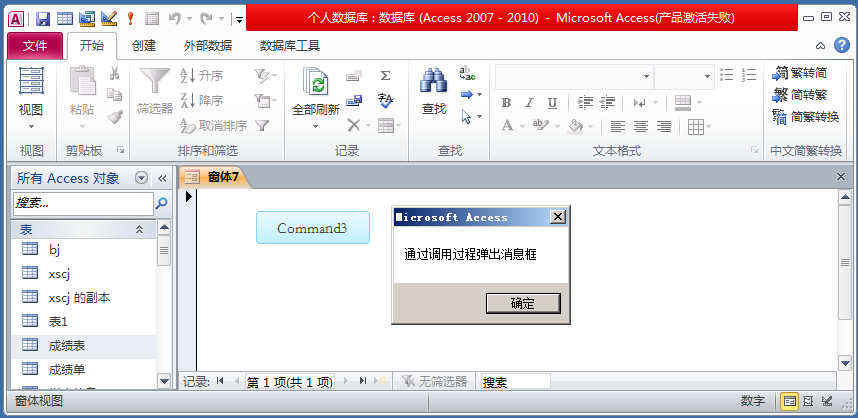Screen dimensions: 858x418
Task: Open the customize quick access toolbar dropdown
Action: click(239, 20)
